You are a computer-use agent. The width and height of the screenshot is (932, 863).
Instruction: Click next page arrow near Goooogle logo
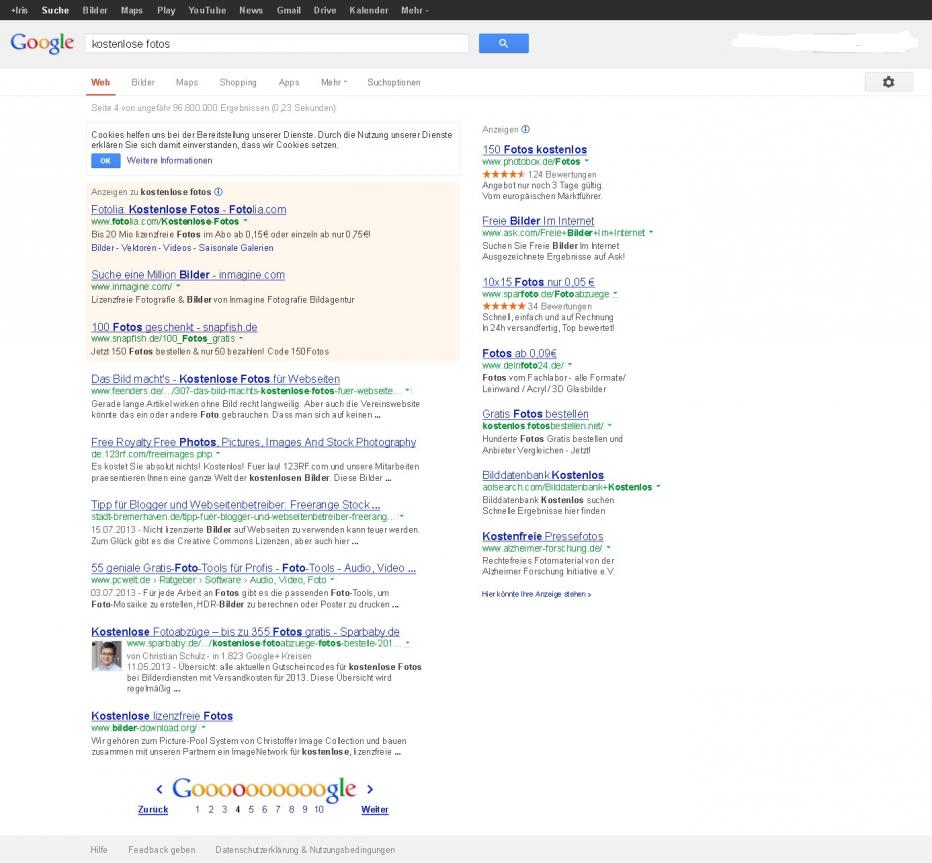click(370, 789)
